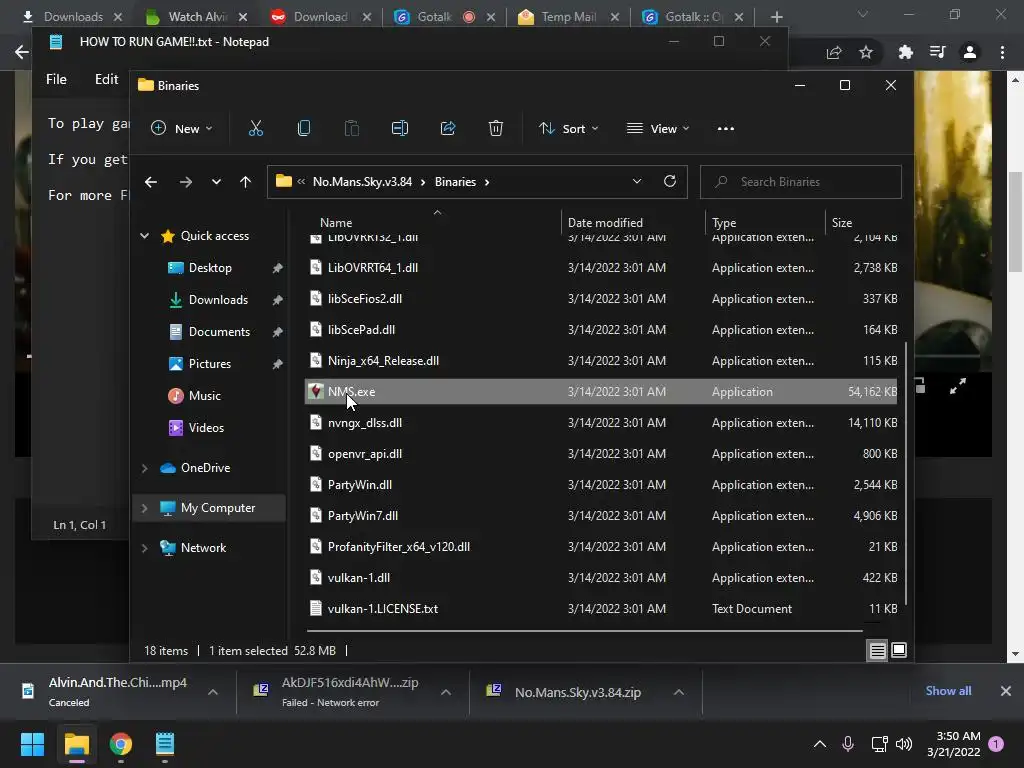1024x768 pixels.
Task: Expand Network in navigation pane
Action: click(x=144, y=548)
